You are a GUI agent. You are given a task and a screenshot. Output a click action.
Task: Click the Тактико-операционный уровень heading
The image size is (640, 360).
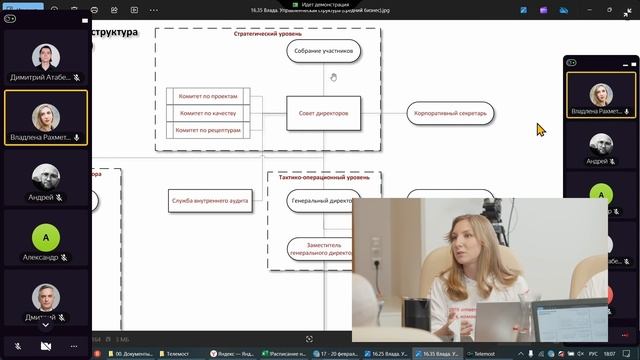pyautogui.click(x=324, y=178)
